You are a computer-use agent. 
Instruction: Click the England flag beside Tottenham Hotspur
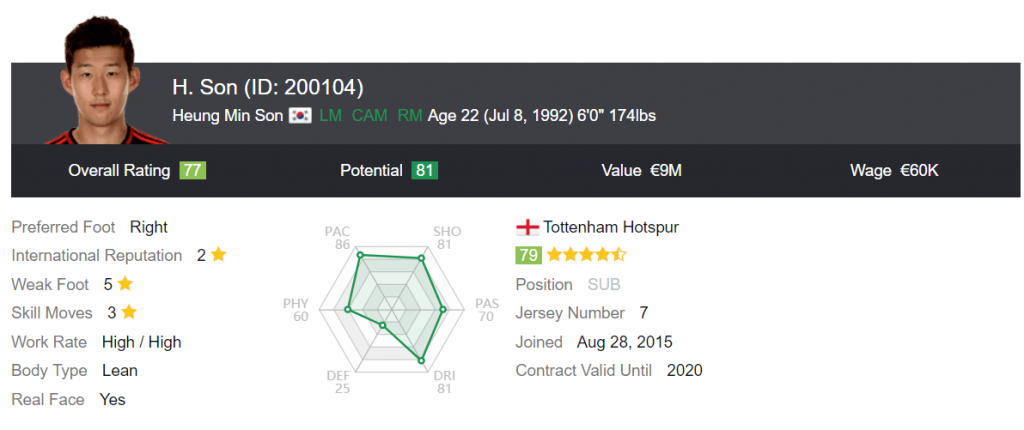(526, 227)
